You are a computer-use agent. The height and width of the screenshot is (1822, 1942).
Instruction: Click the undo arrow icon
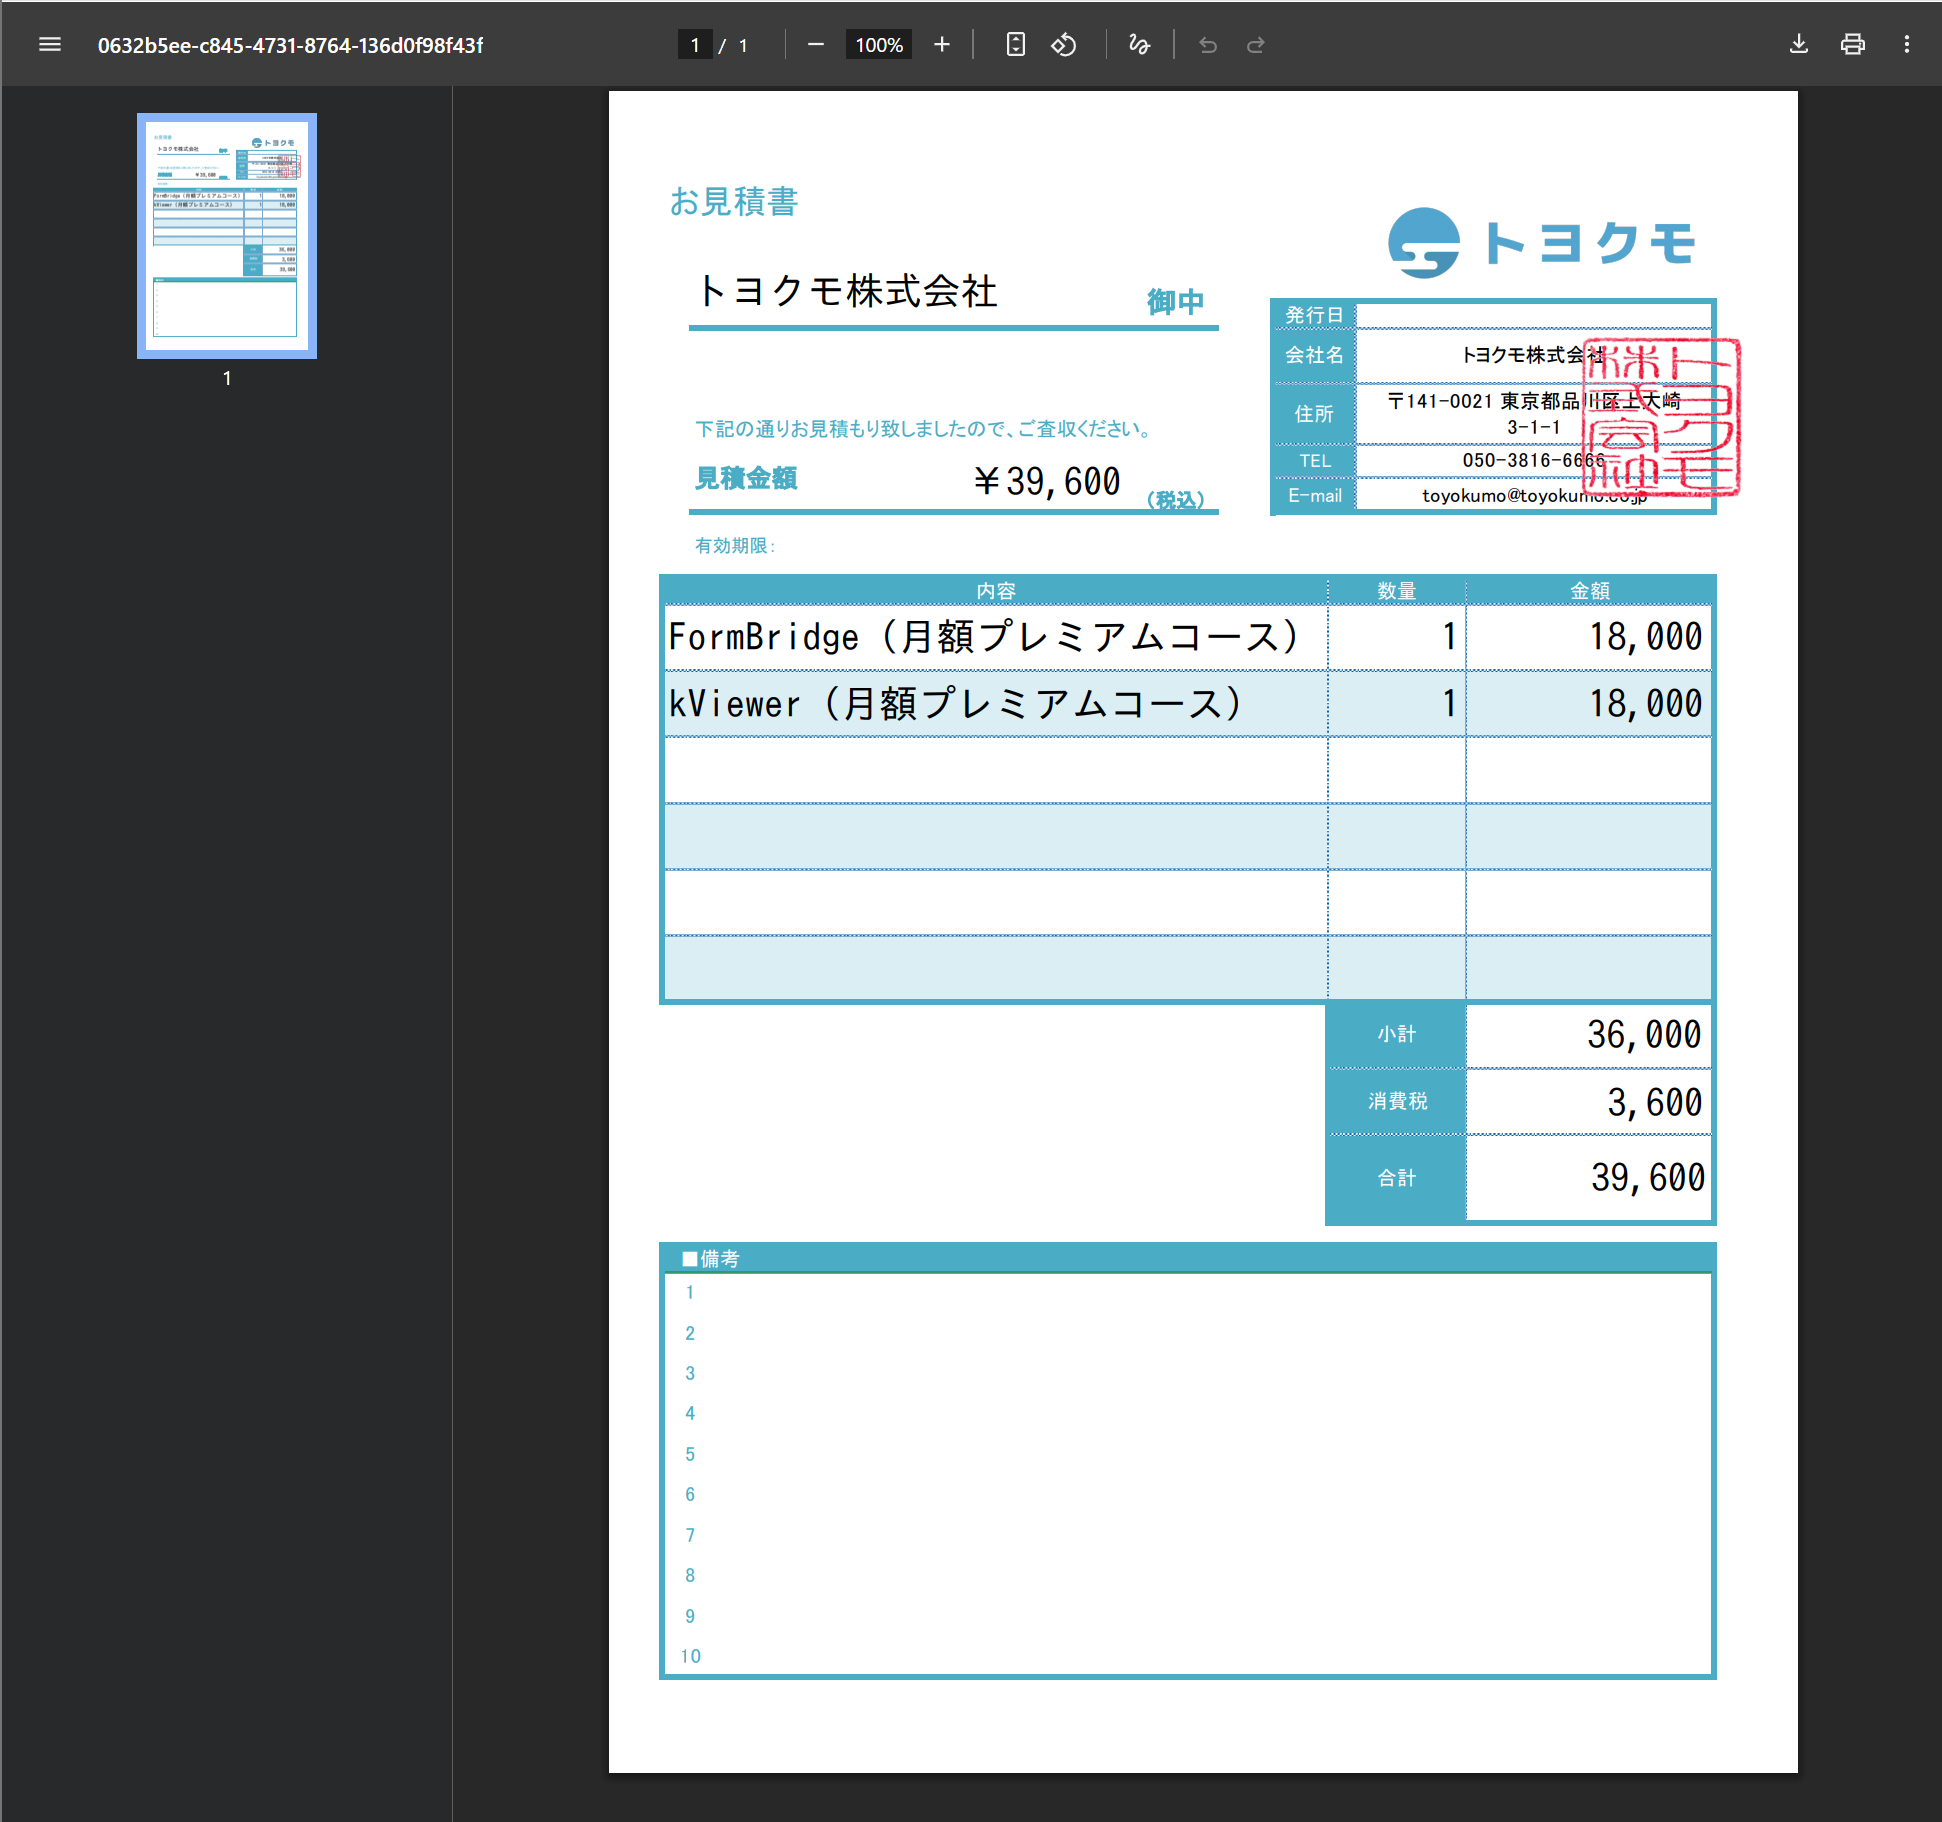pos(1208,44)
